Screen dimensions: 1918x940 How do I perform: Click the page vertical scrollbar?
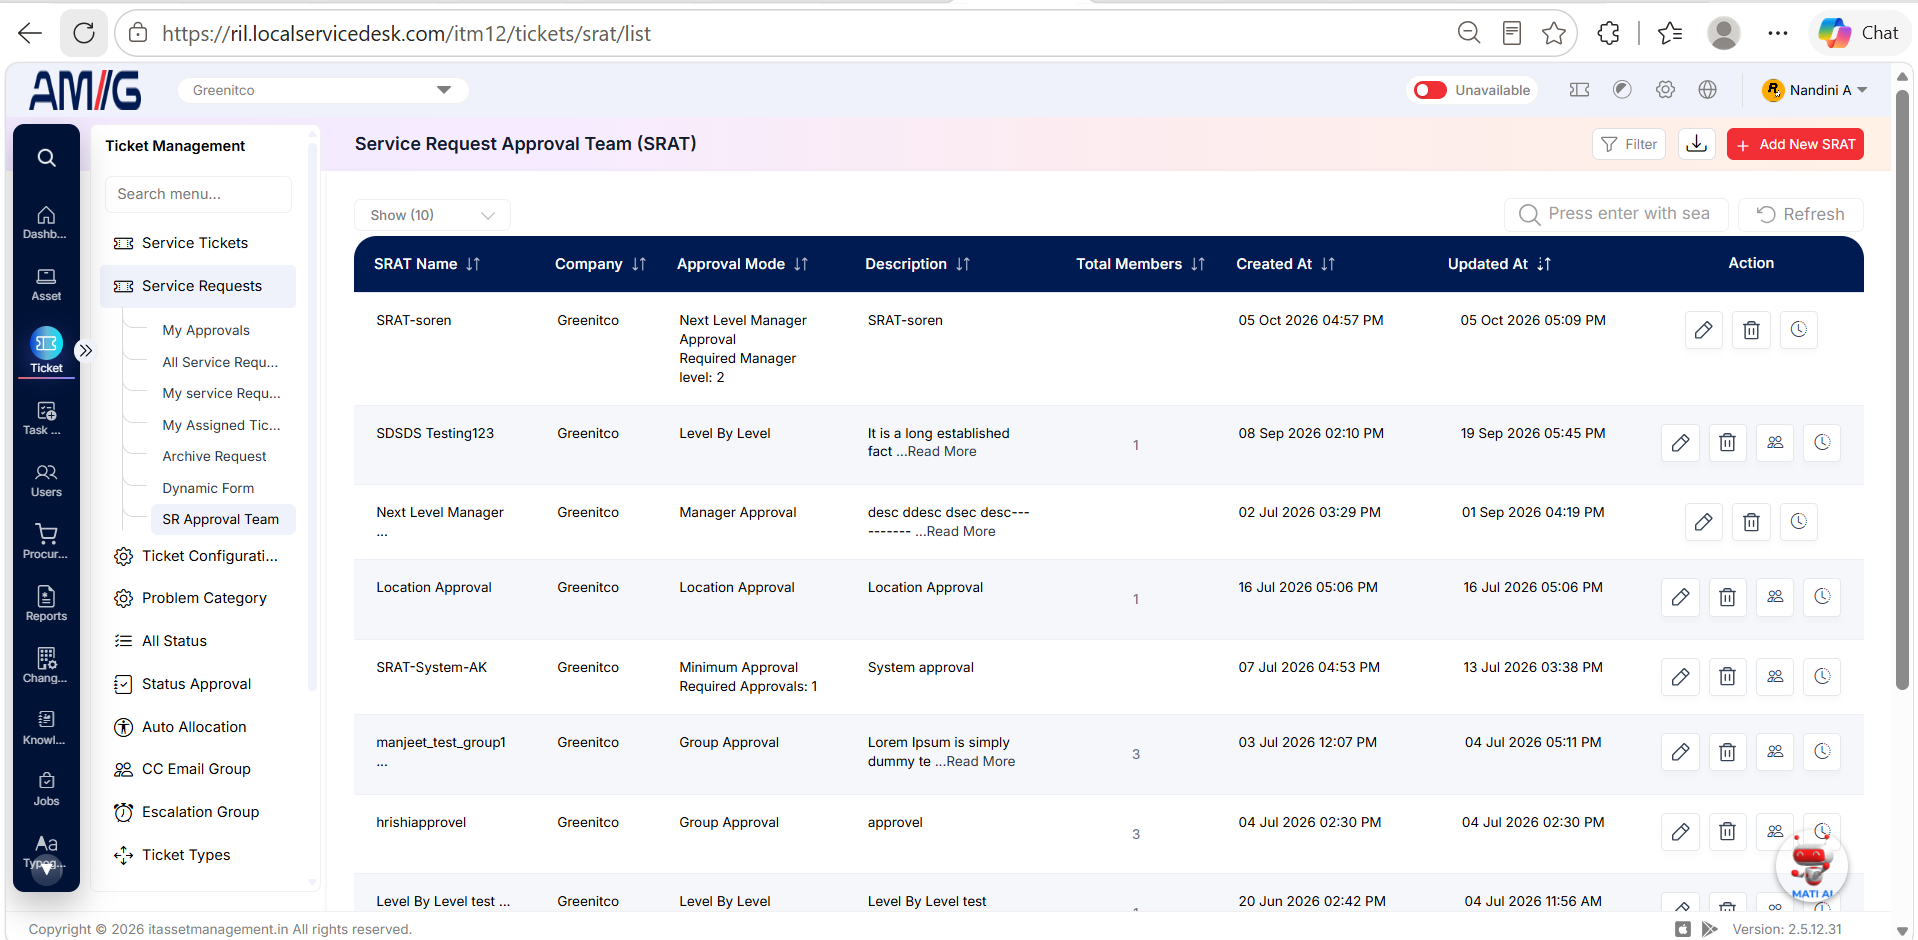point(1902,390)
